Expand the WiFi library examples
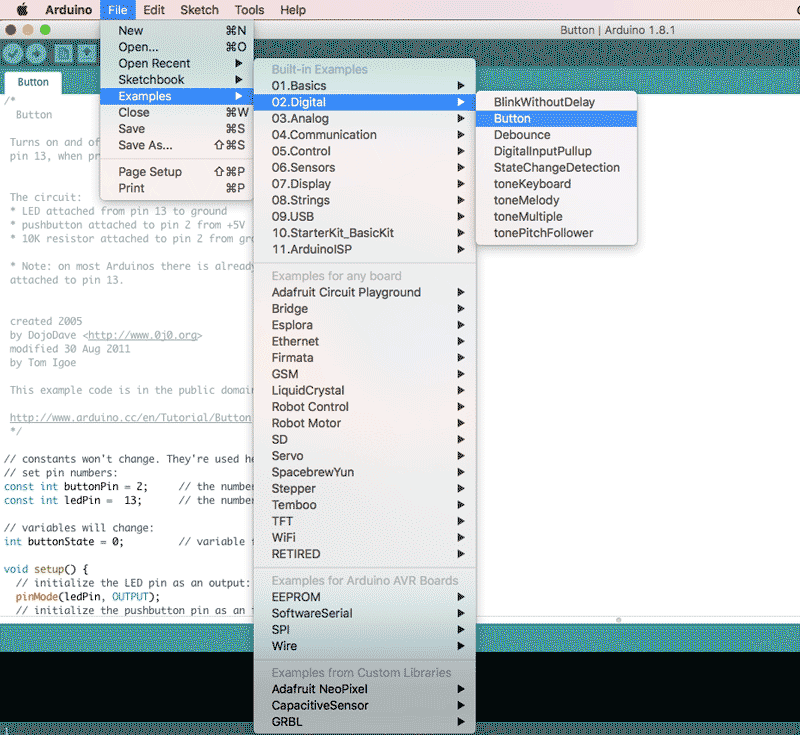This screenshot has height=735, width=800. click(365, 537)
